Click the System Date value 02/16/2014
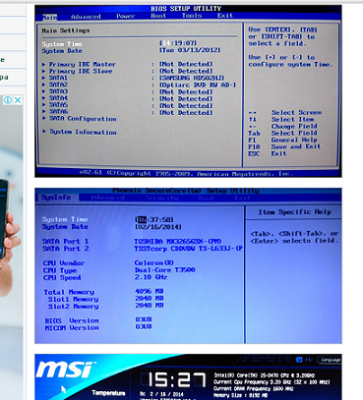 (x=158, y=227)
